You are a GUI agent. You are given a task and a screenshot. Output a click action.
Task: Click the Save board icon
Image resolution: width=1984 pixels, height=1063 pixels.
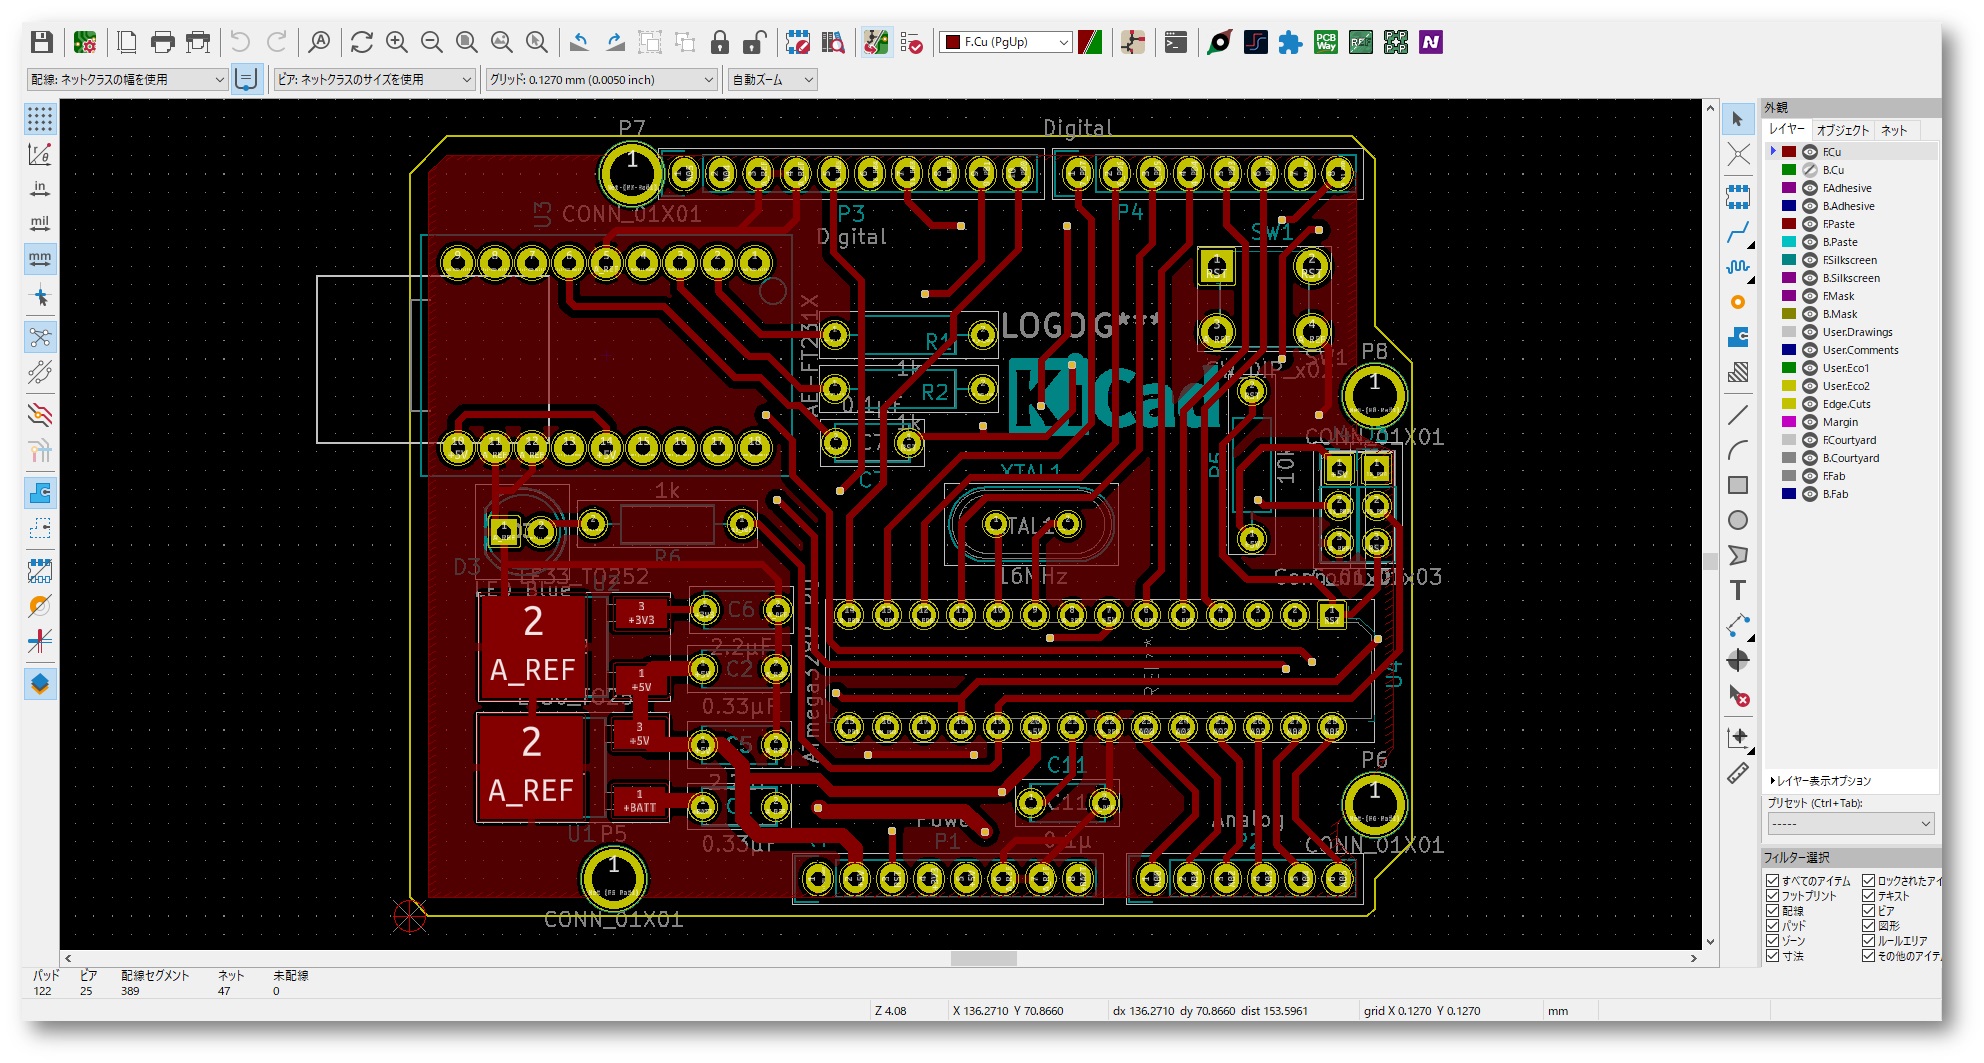41,42
